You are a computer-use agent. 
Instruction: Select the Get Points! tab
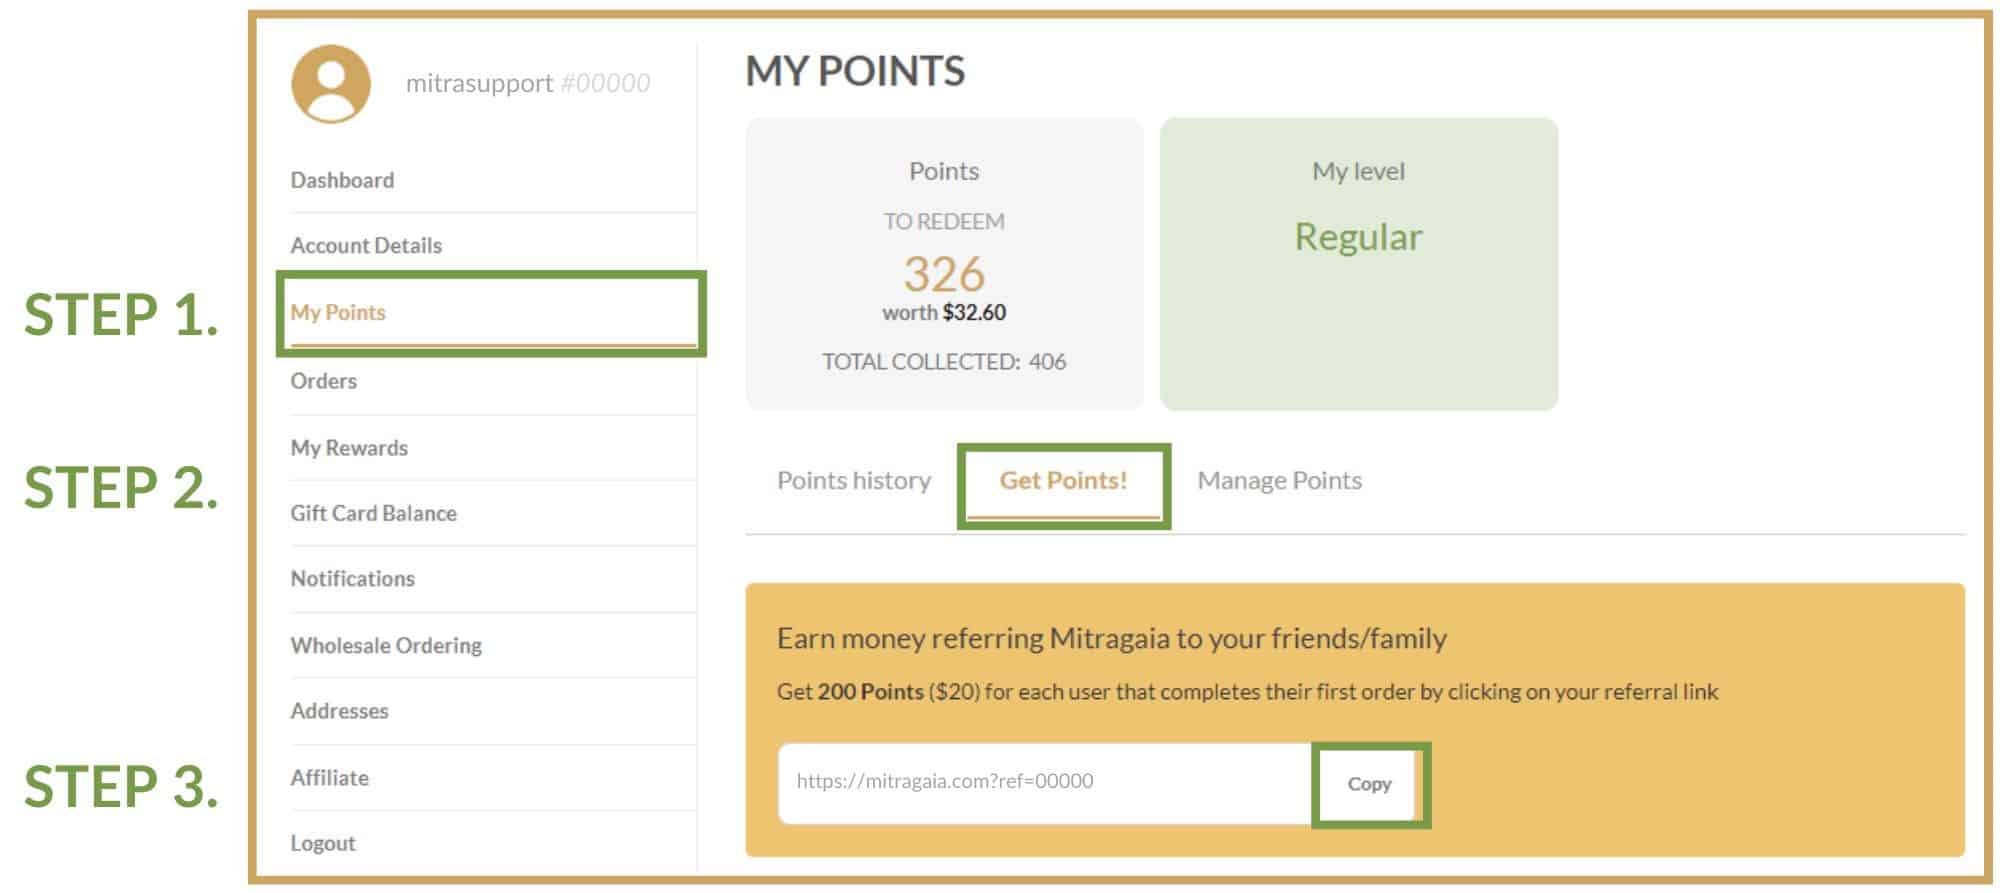(1063, 481)
